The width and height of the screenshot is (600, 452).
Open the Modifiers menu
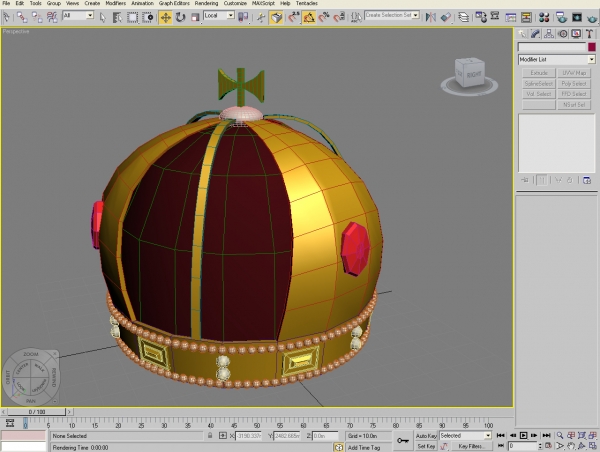tap(116, 3)
